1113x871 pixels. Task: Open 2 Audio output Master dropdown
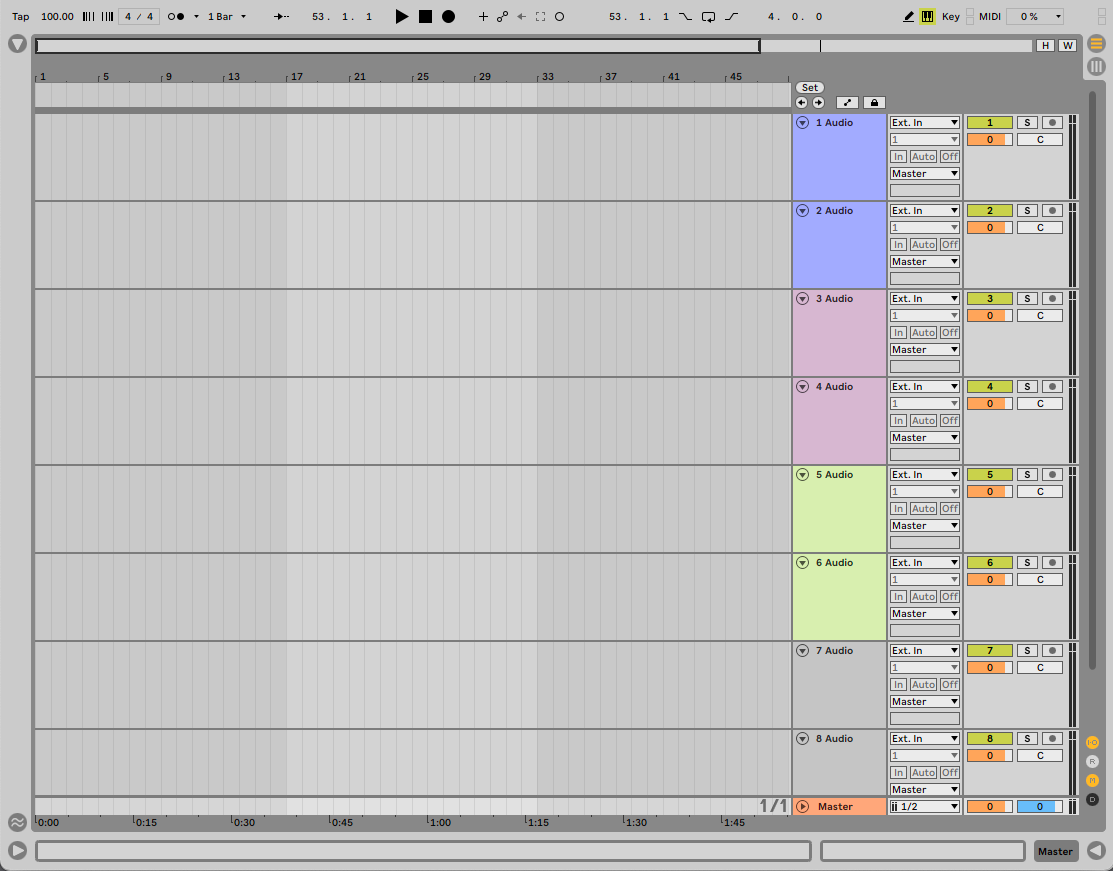[925, 262]
